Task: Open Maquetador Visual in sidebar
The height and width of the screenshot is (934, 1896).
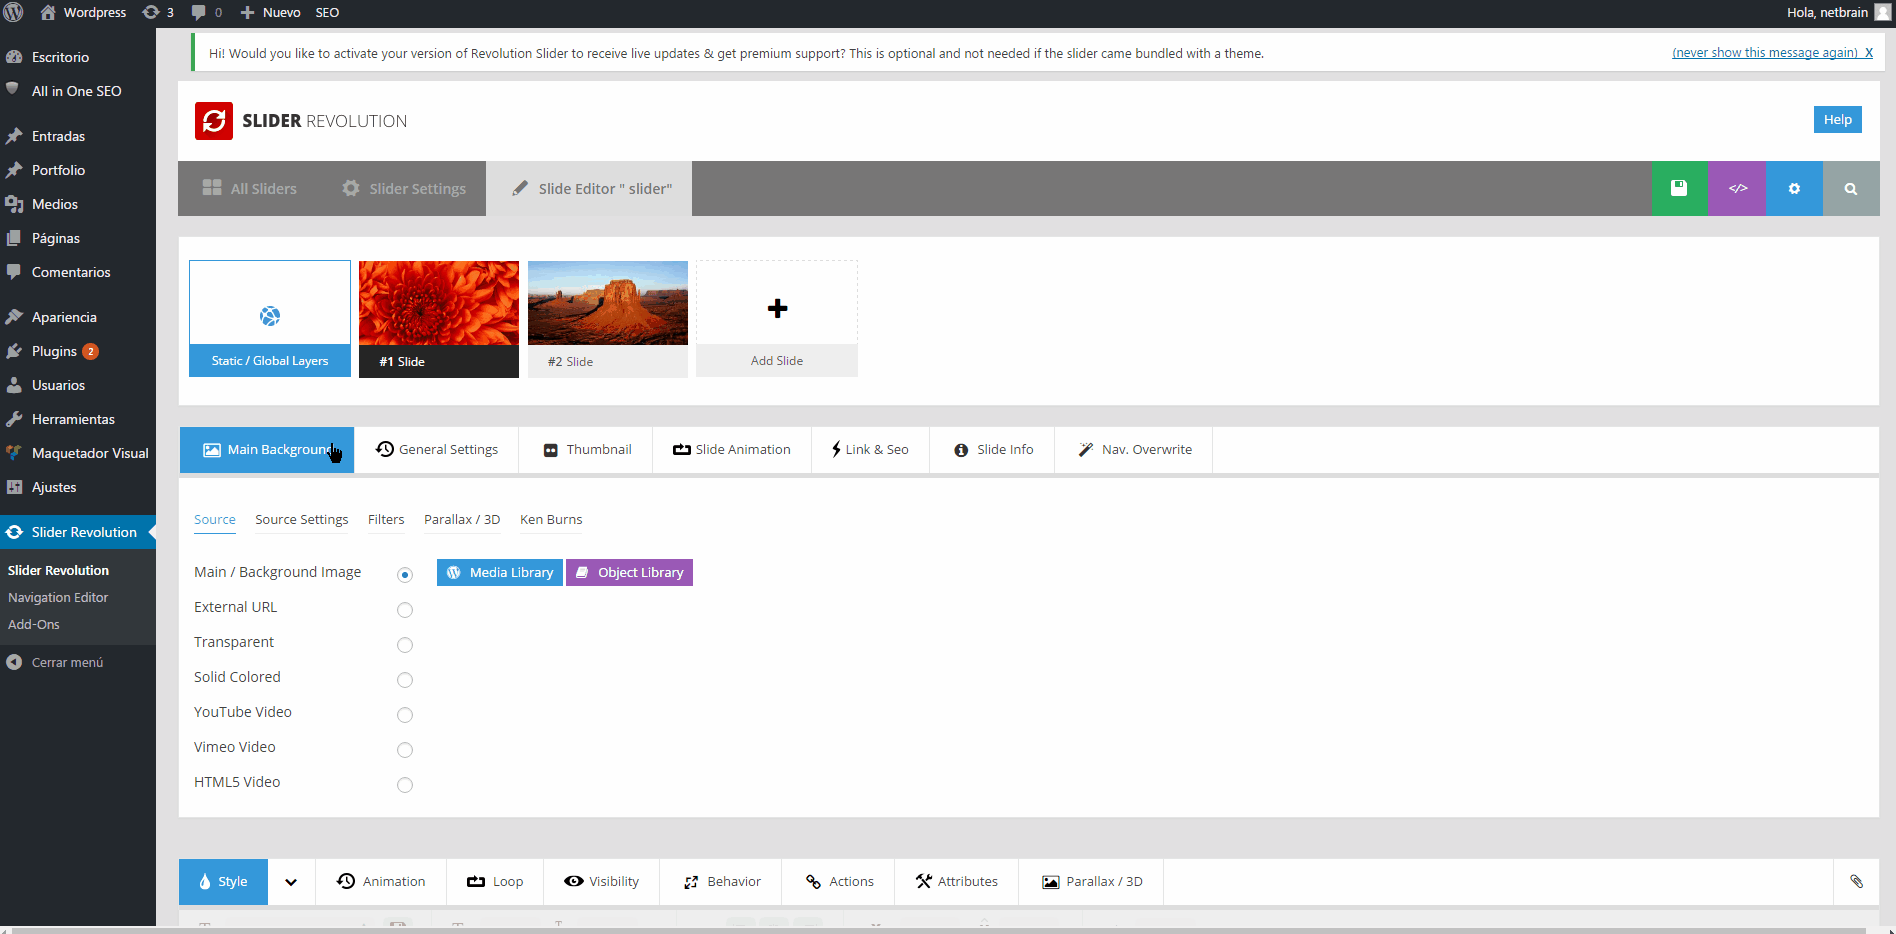Action: pos(90,453)
